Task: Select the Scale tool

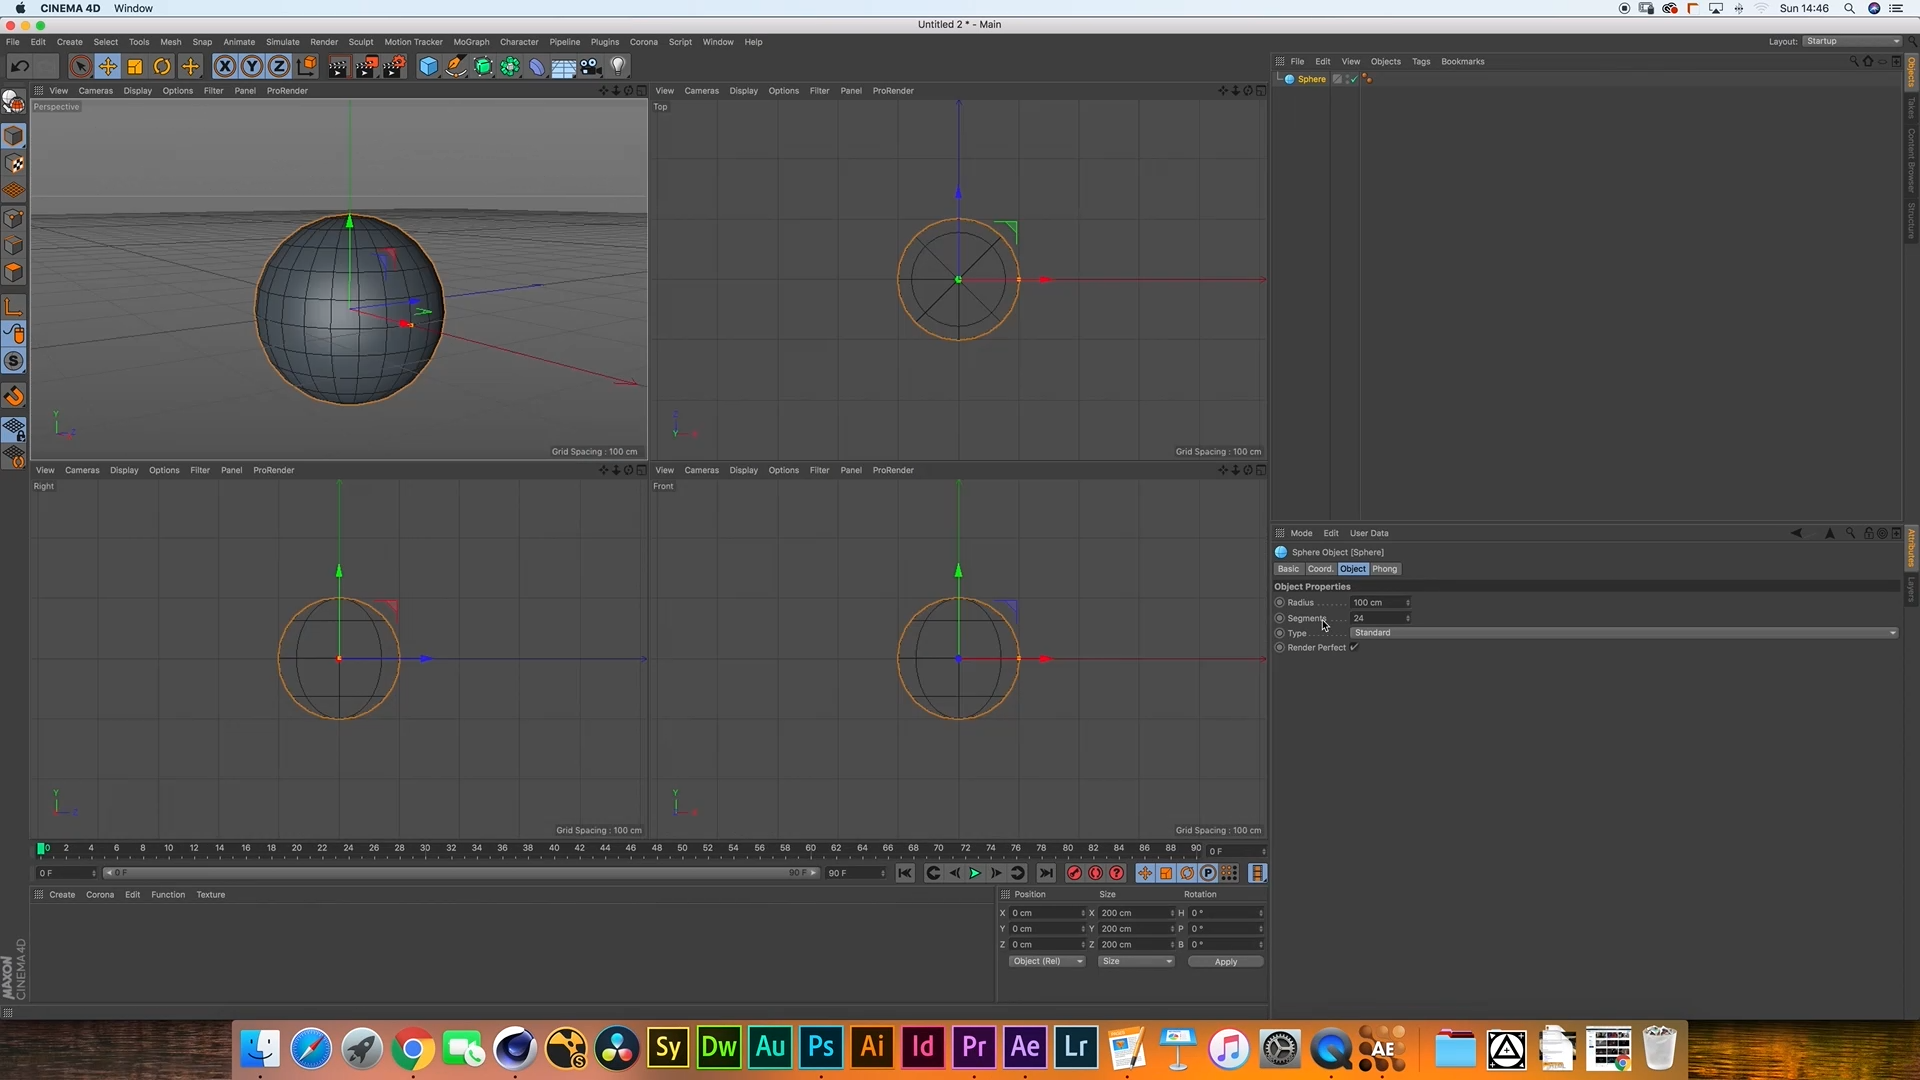Action: (x=135, y=67)
